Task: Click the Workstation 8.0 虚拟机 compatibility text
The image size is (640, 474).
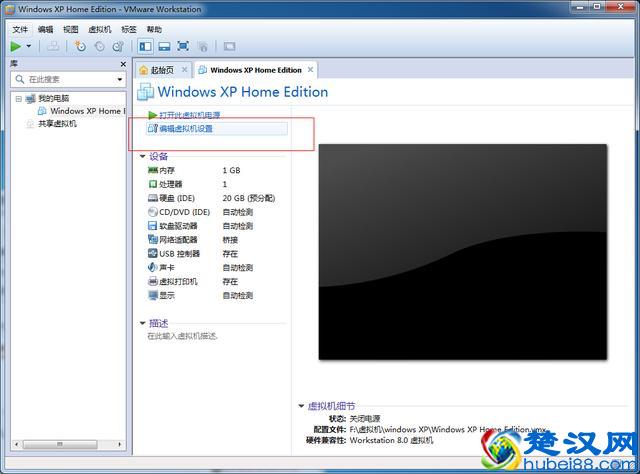Action: (391, 441)
